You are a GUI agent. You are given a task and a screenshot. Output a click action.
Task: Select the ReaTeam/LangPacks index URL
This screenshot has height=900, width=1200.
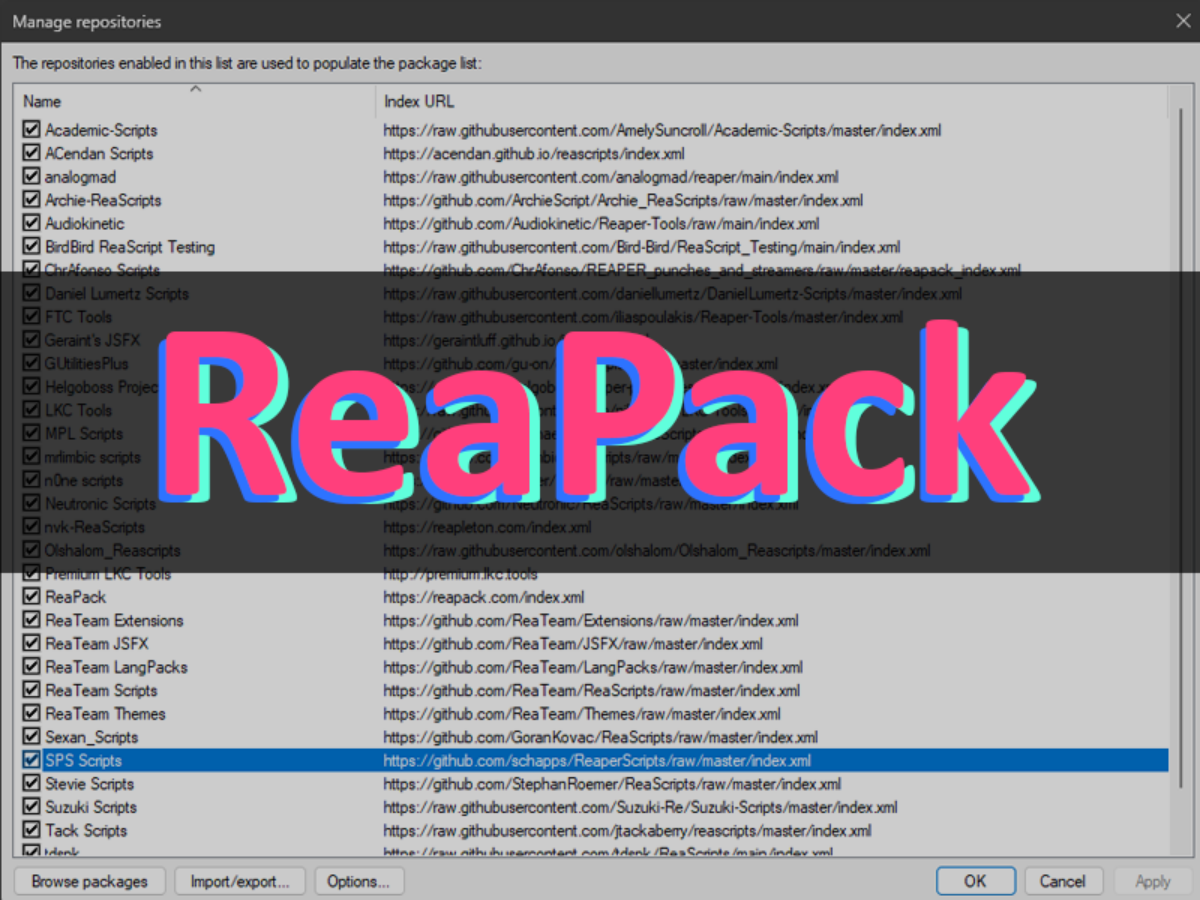pos(593,667)
